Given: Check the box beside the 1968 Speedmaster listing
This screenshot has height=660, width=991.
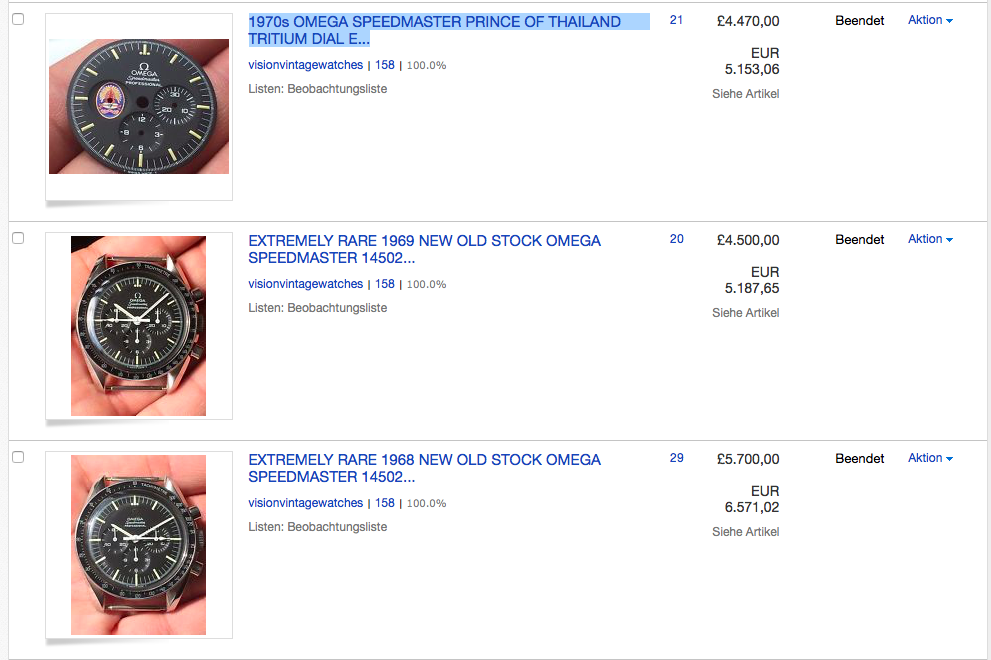Looking at the screenshot, I should (x=18, y=457).
